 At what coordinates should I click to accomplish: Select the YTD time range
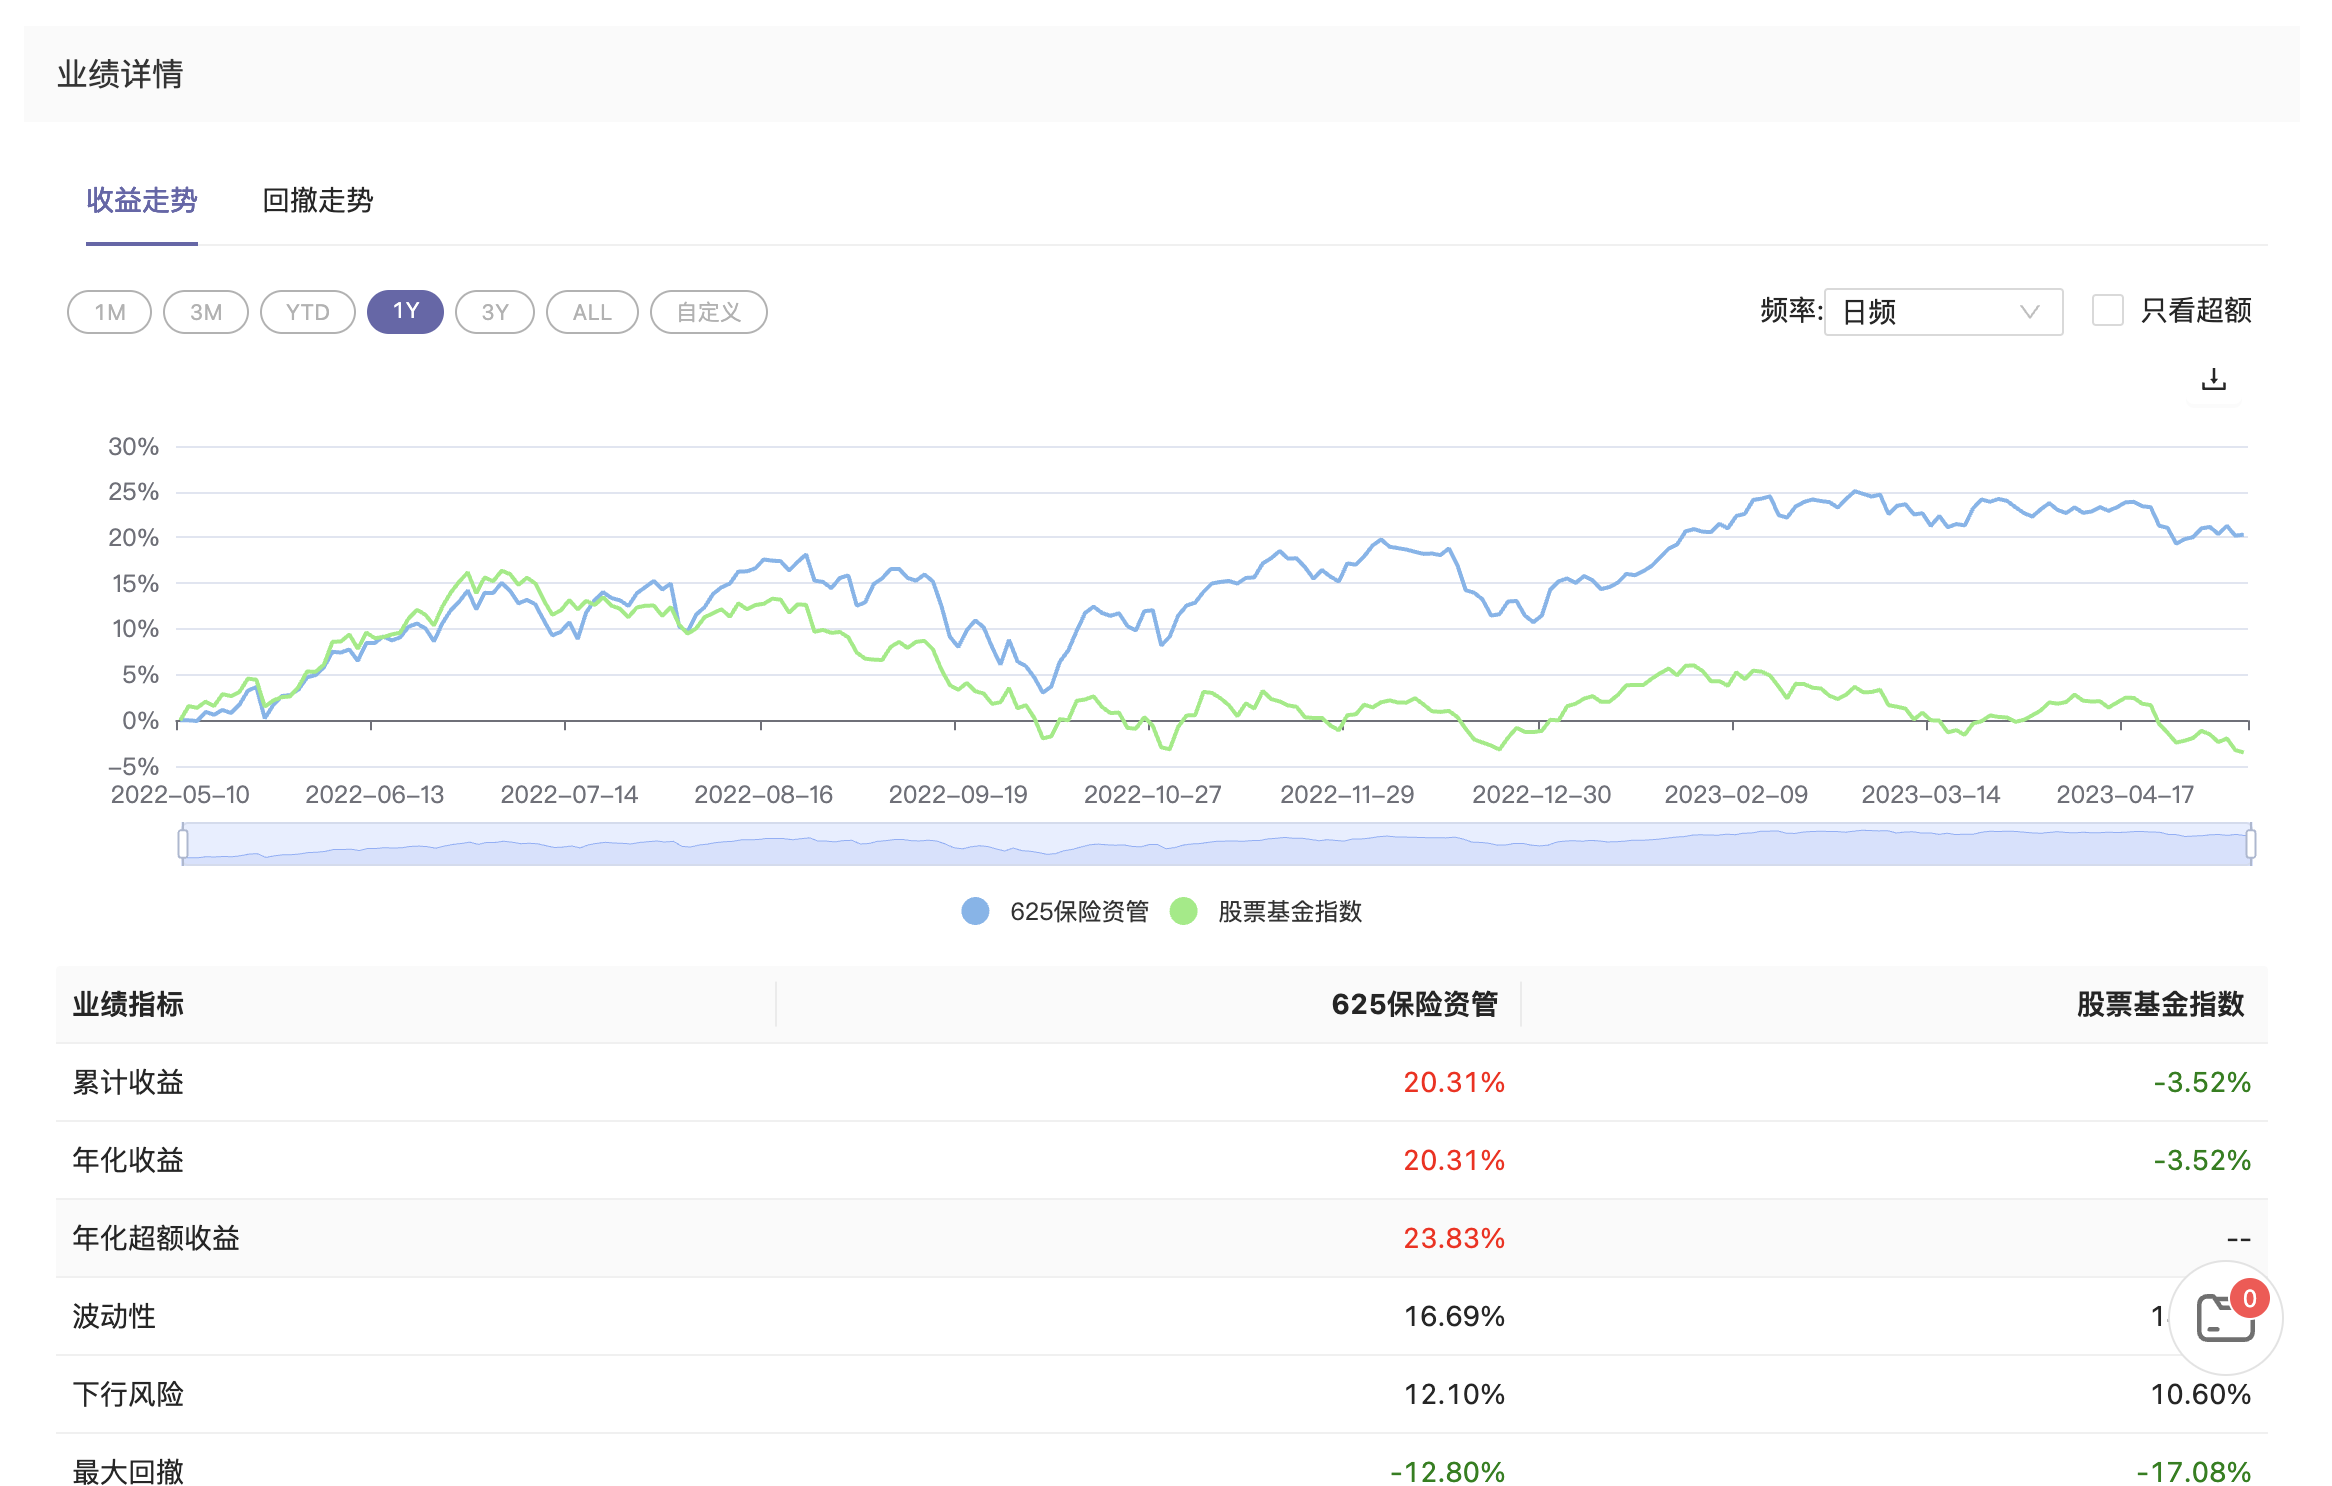(x=307, y=312)
